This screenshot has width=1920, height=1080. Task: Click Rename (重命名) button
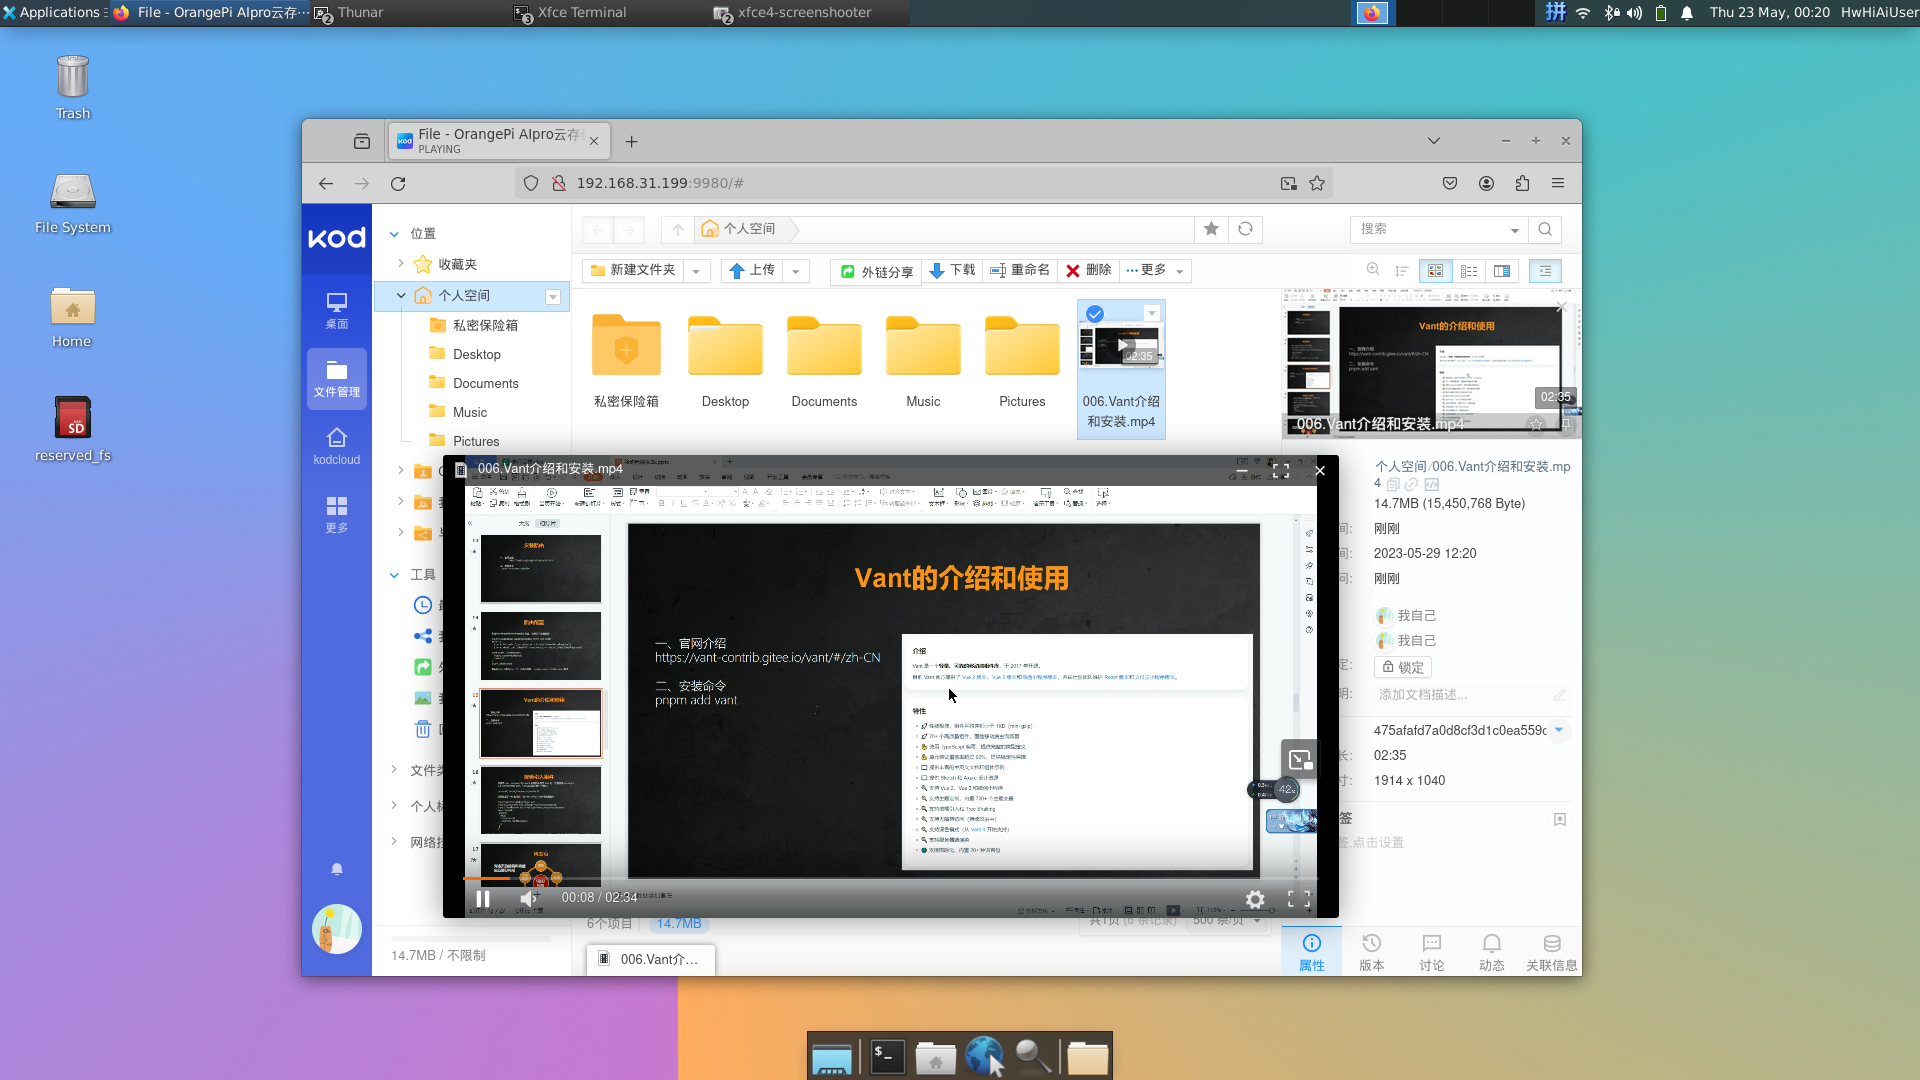[x=1020, y=270]
